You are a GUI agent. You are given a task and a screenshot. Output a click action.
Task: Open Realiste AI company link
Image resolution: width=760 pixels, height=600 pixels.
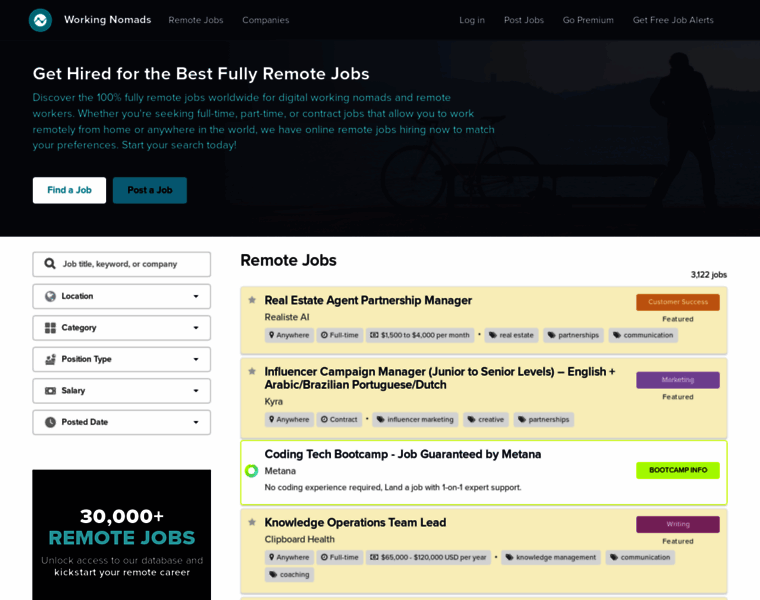pos(287,317)
